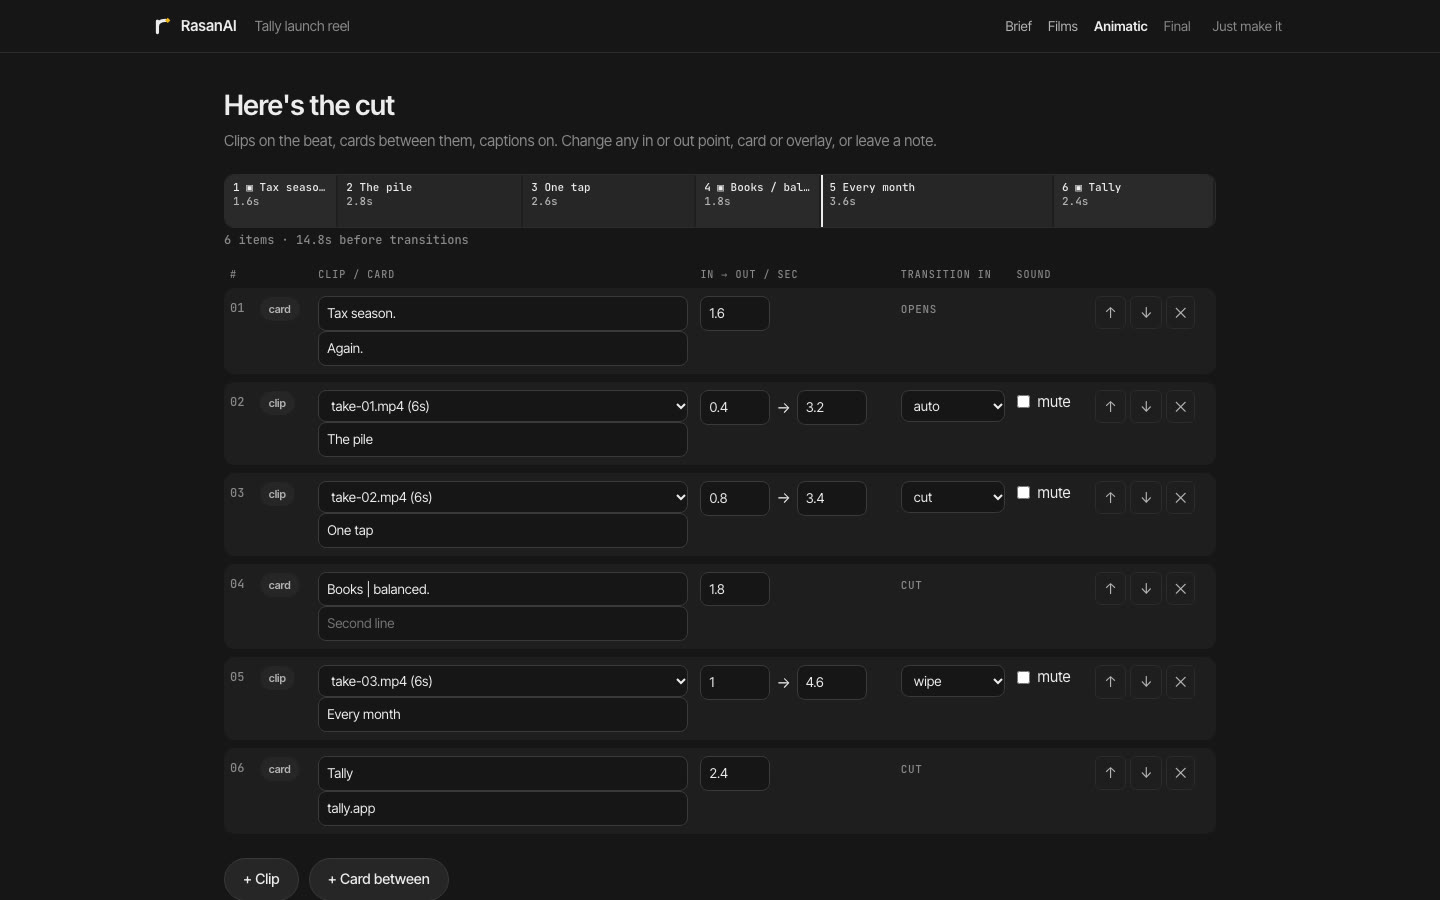This screenshot has width=1440, height=900.
Task: Open the take-02.mp4 clip source dropdown
Action: coord(503,497)
